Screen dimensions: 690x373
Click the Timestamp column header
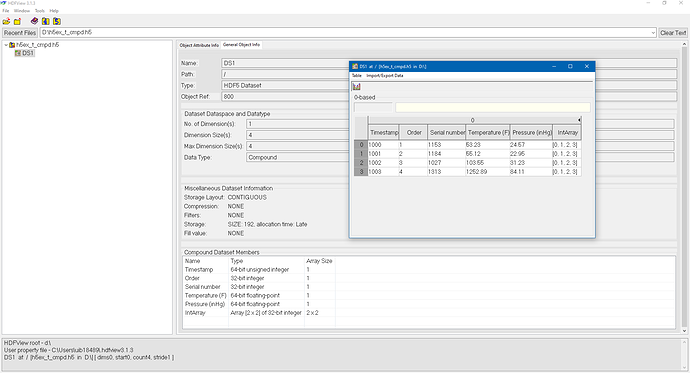point(384,132)
